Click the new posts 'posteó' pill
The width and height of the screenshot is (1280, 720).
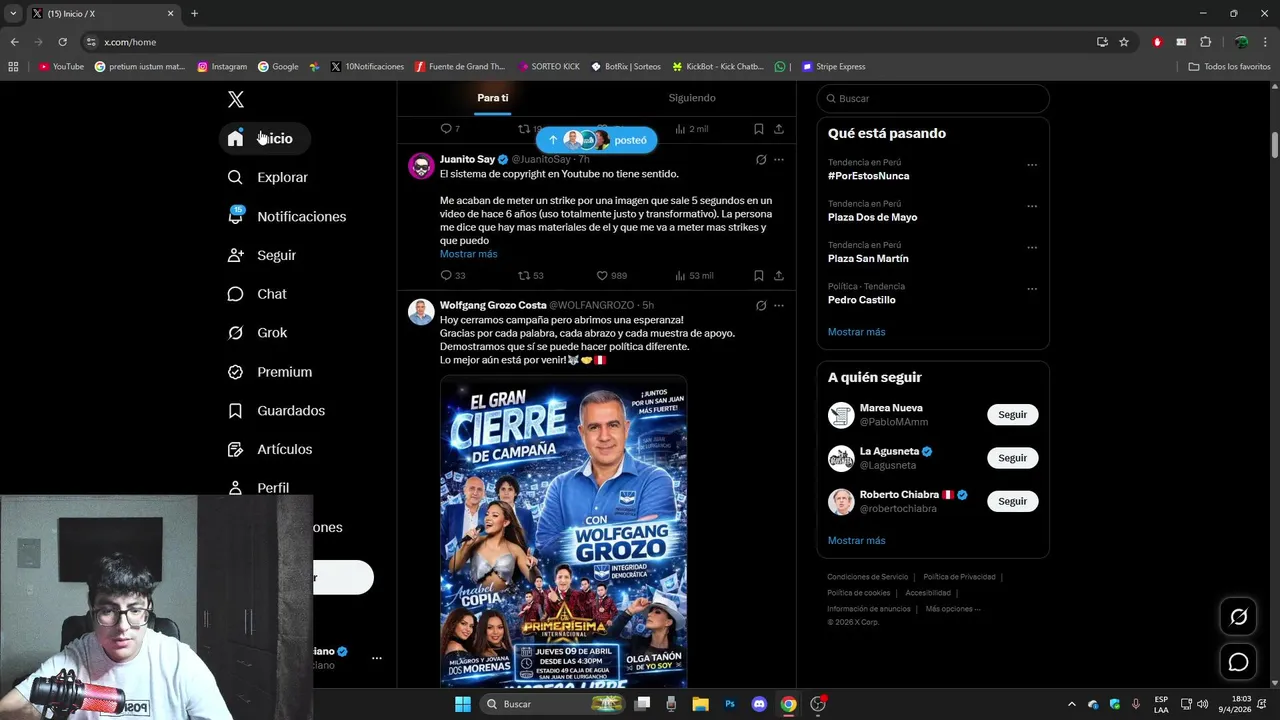pyautogui.click(x=597, y=140)
